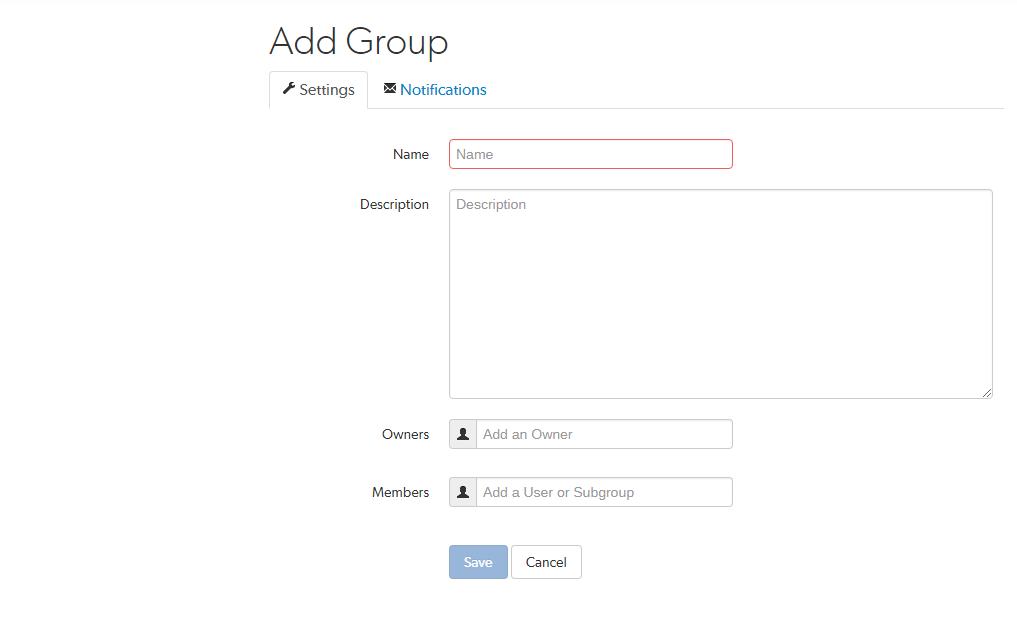Switch to the Settings tab
Viewport: 1017px width, 623px height.
(x=318, y=89)
